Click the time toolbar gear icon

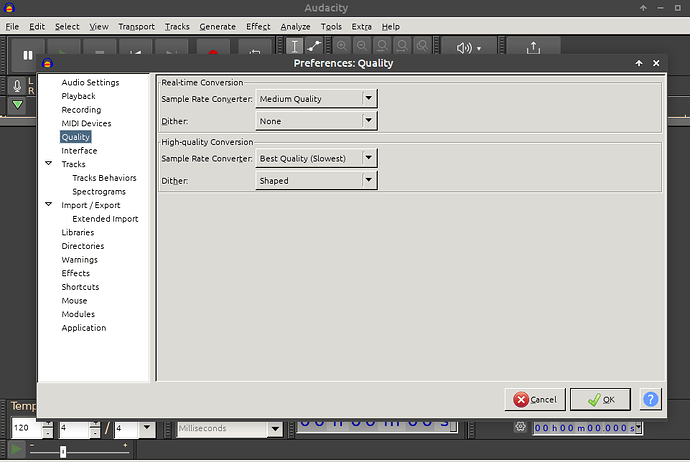click(521, 427)
